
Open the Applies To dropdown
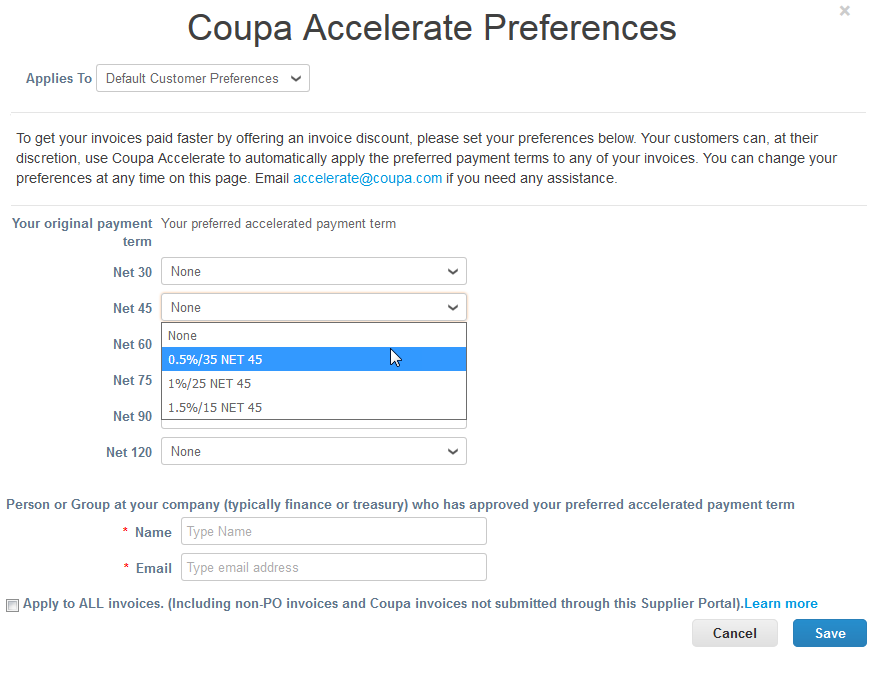click(203, 78)
